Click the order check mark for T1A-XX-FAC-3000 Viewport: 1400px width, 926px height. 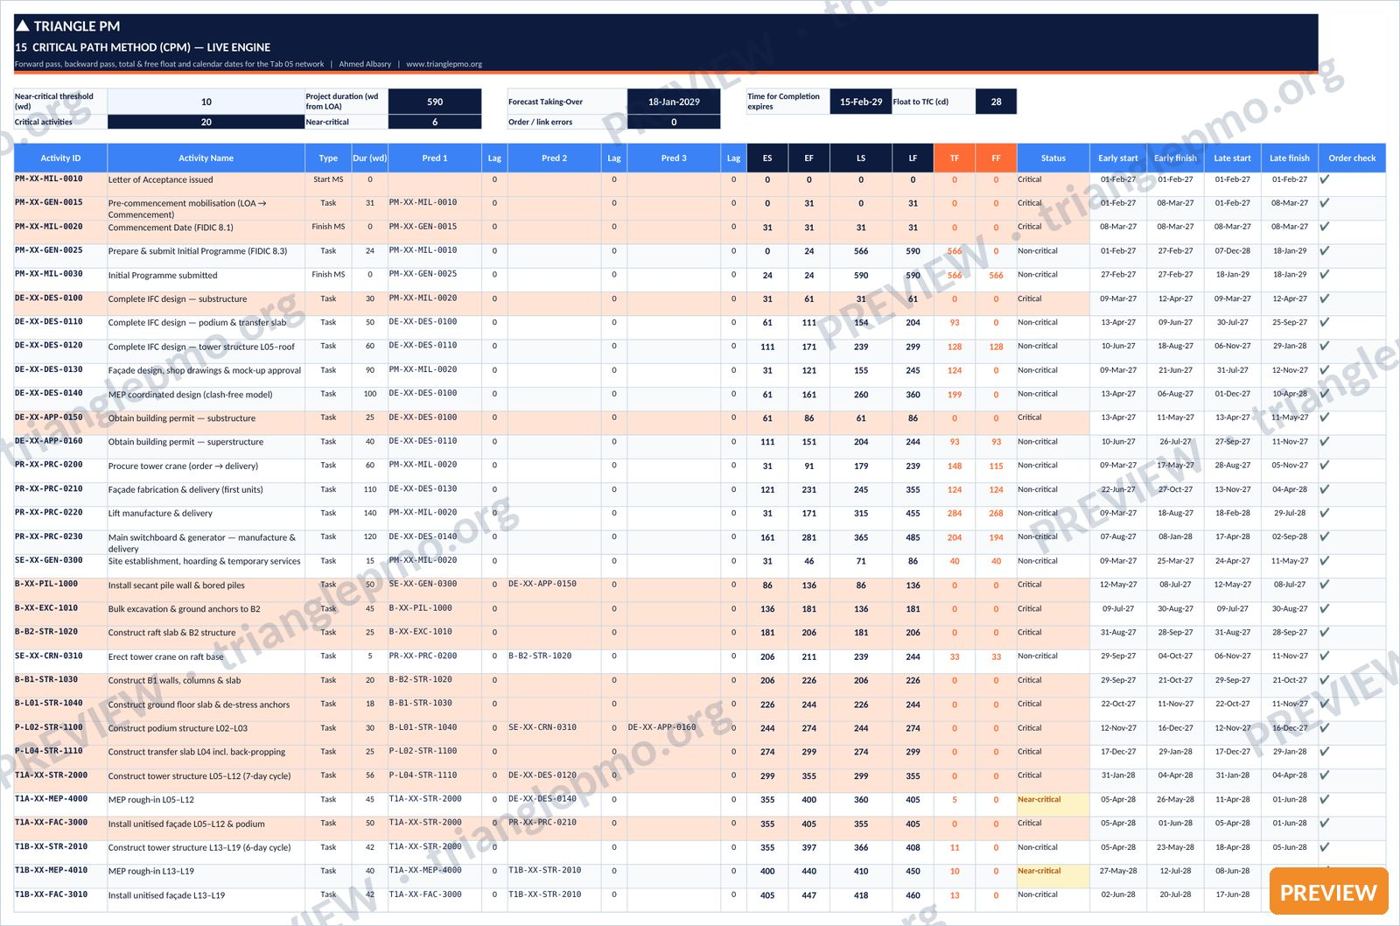1324,824
